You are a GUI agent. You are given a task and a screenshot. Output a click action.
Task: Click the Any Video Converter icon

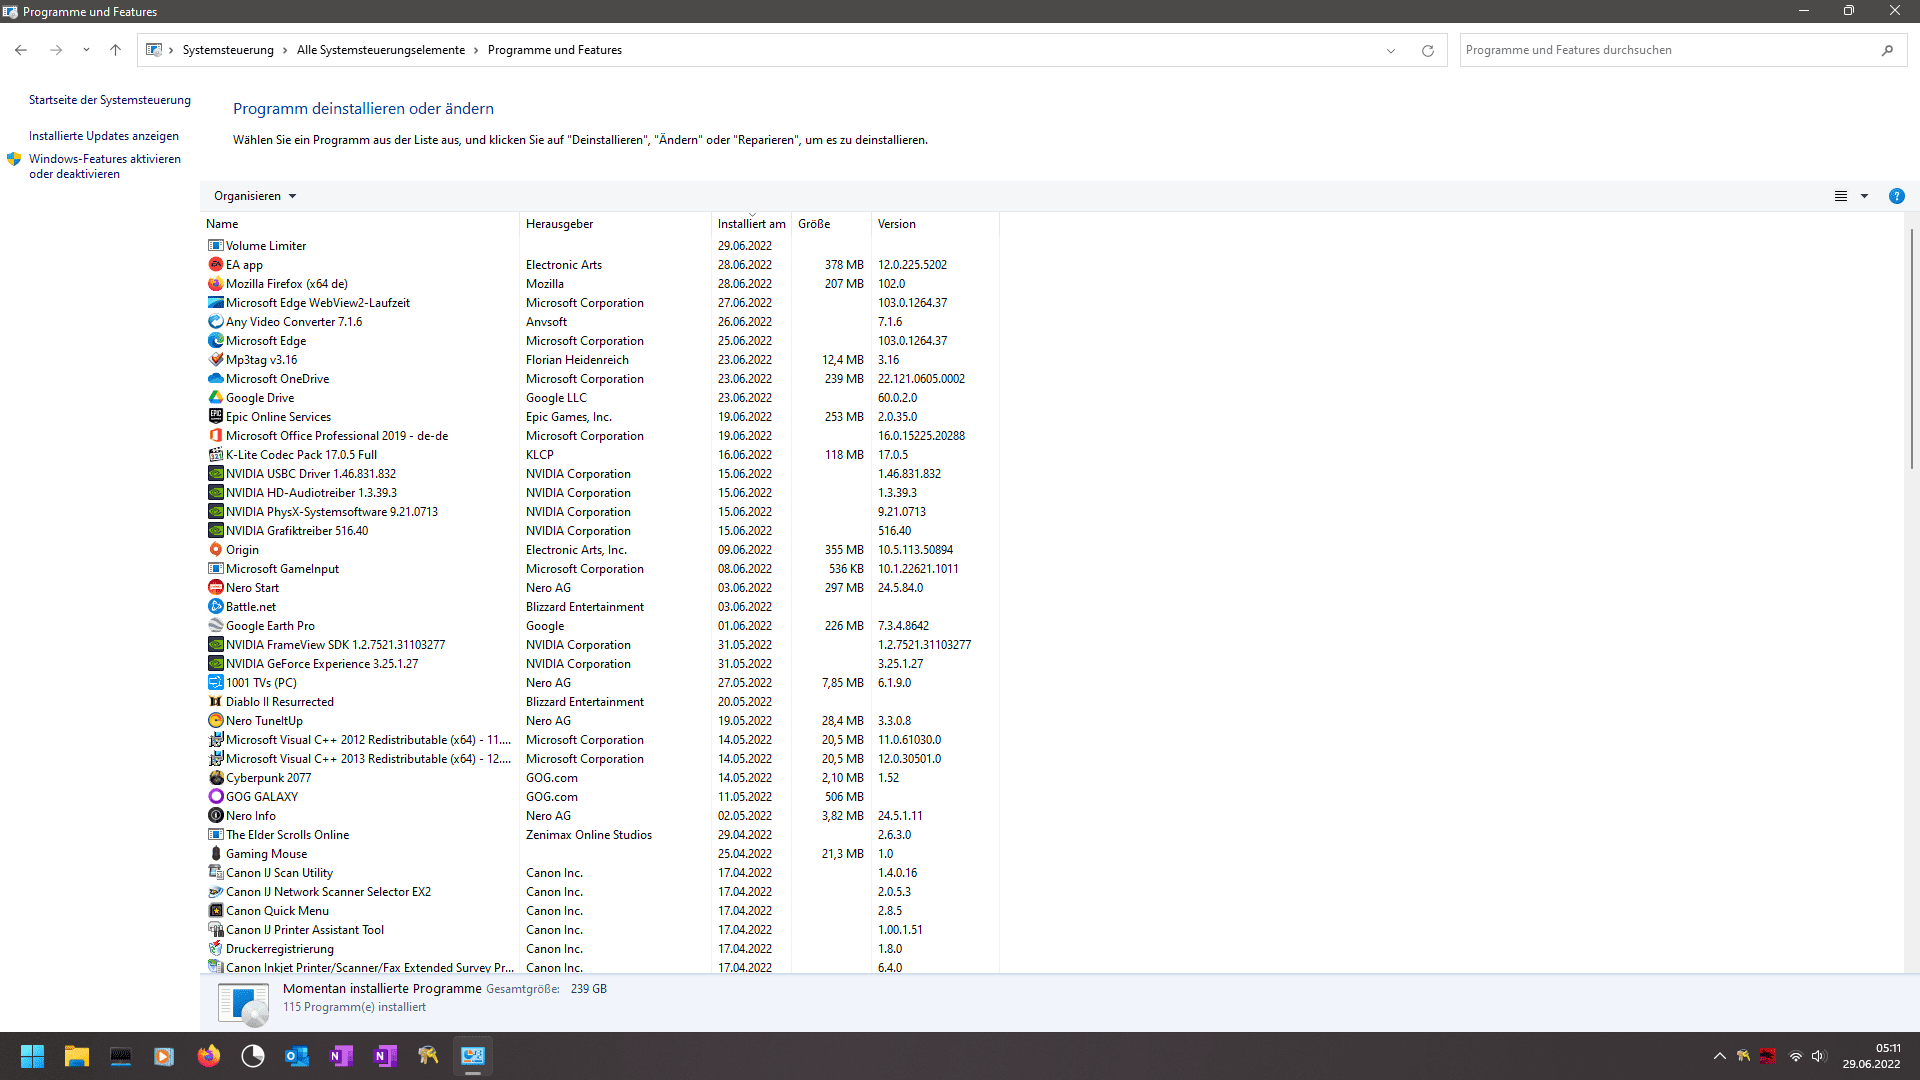pos(215,322)
